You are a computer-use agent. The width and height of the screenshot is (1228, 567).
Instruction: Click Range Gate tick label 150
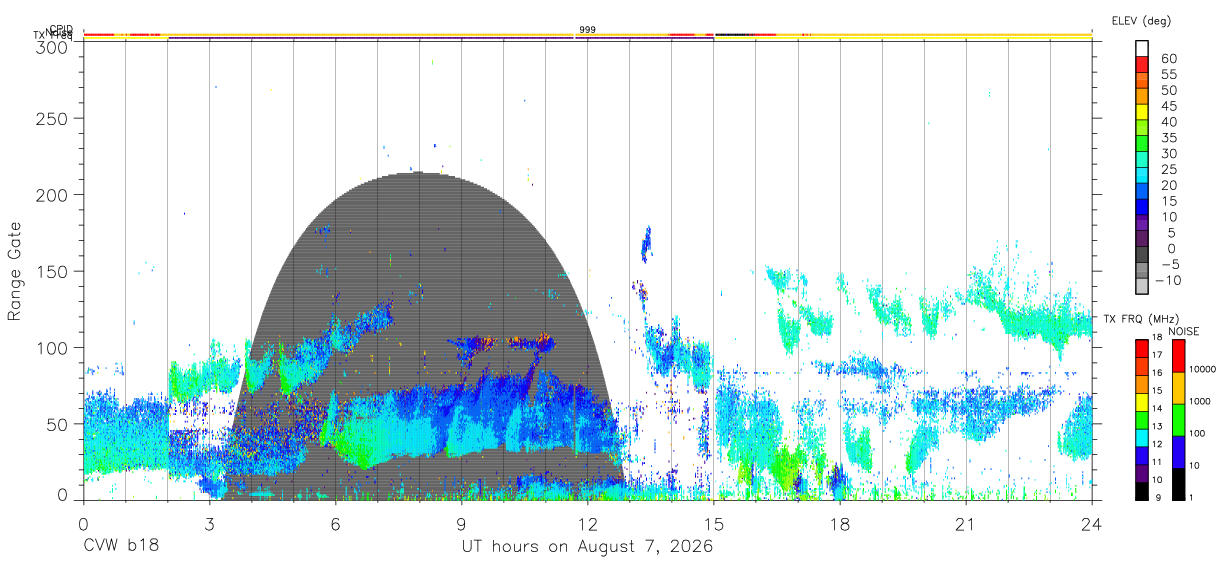[x=51, y=271]
